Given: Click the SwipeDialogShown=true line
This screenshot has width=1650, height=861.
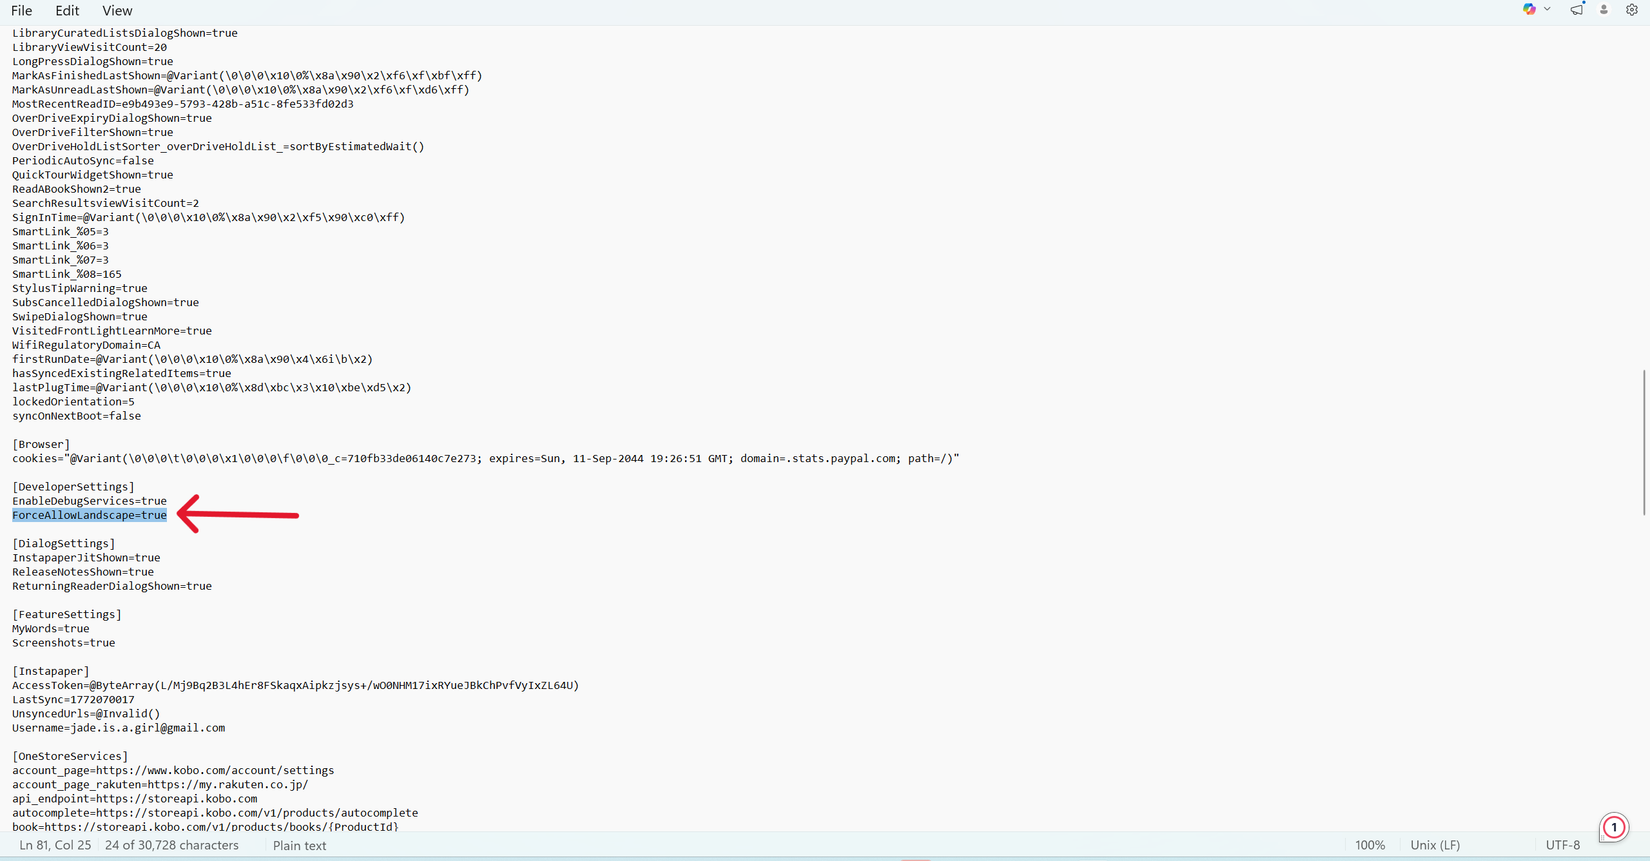Looking at the screenshot, I should 80,316.
